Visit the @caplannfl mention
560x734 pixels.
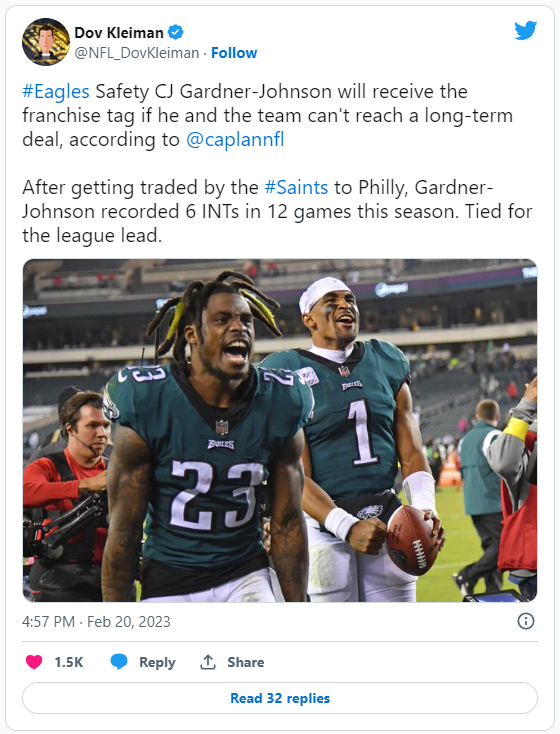(235, 139)
